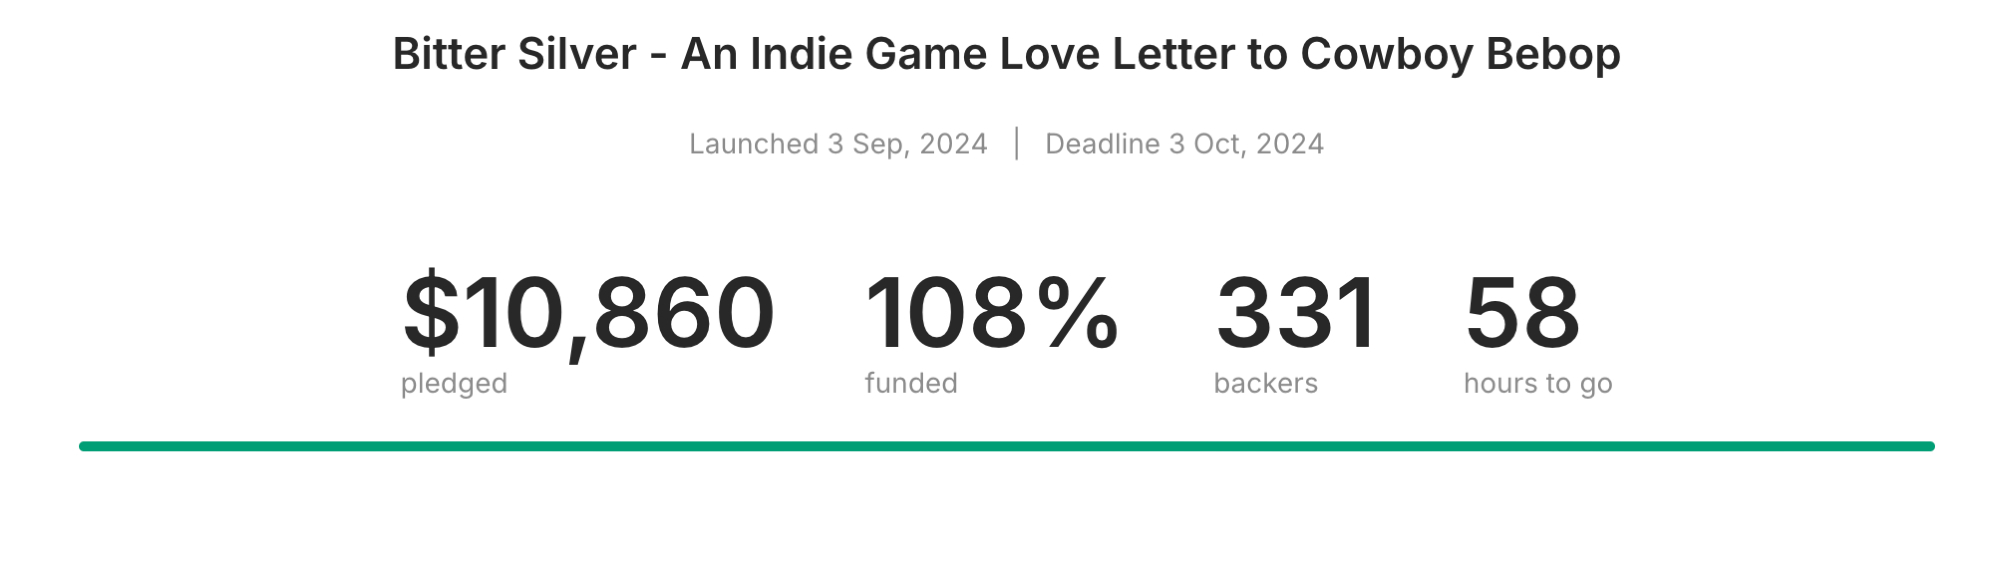
Task: Click the divider between launch and deadline dates
Action: (x=1017, y=144)
